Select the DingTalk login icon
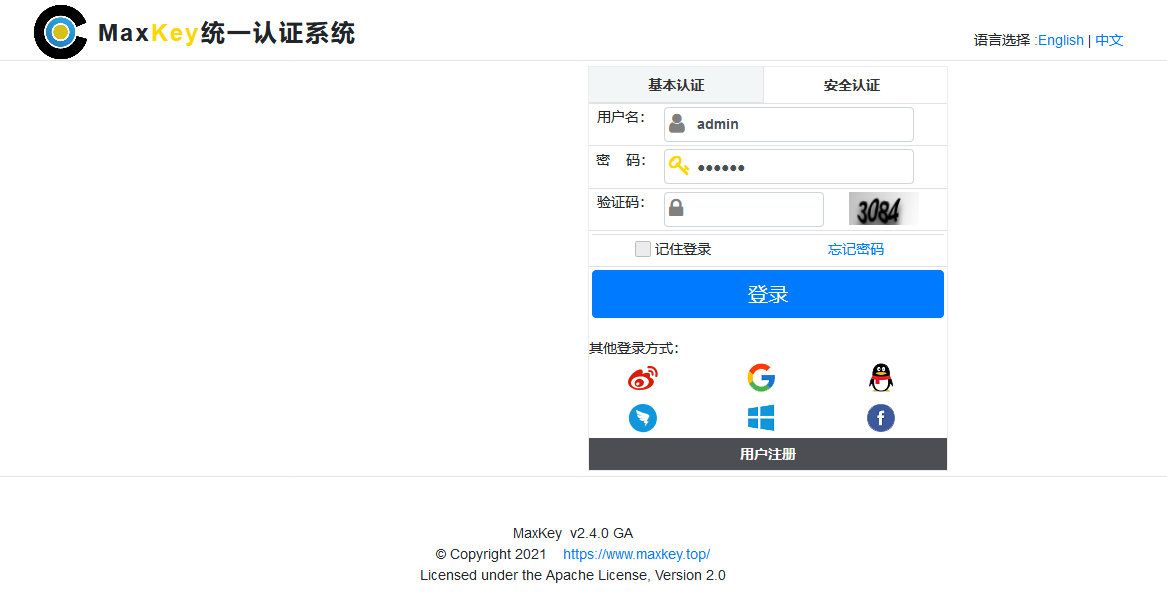The image size is (1167, 615). [643, 418]
